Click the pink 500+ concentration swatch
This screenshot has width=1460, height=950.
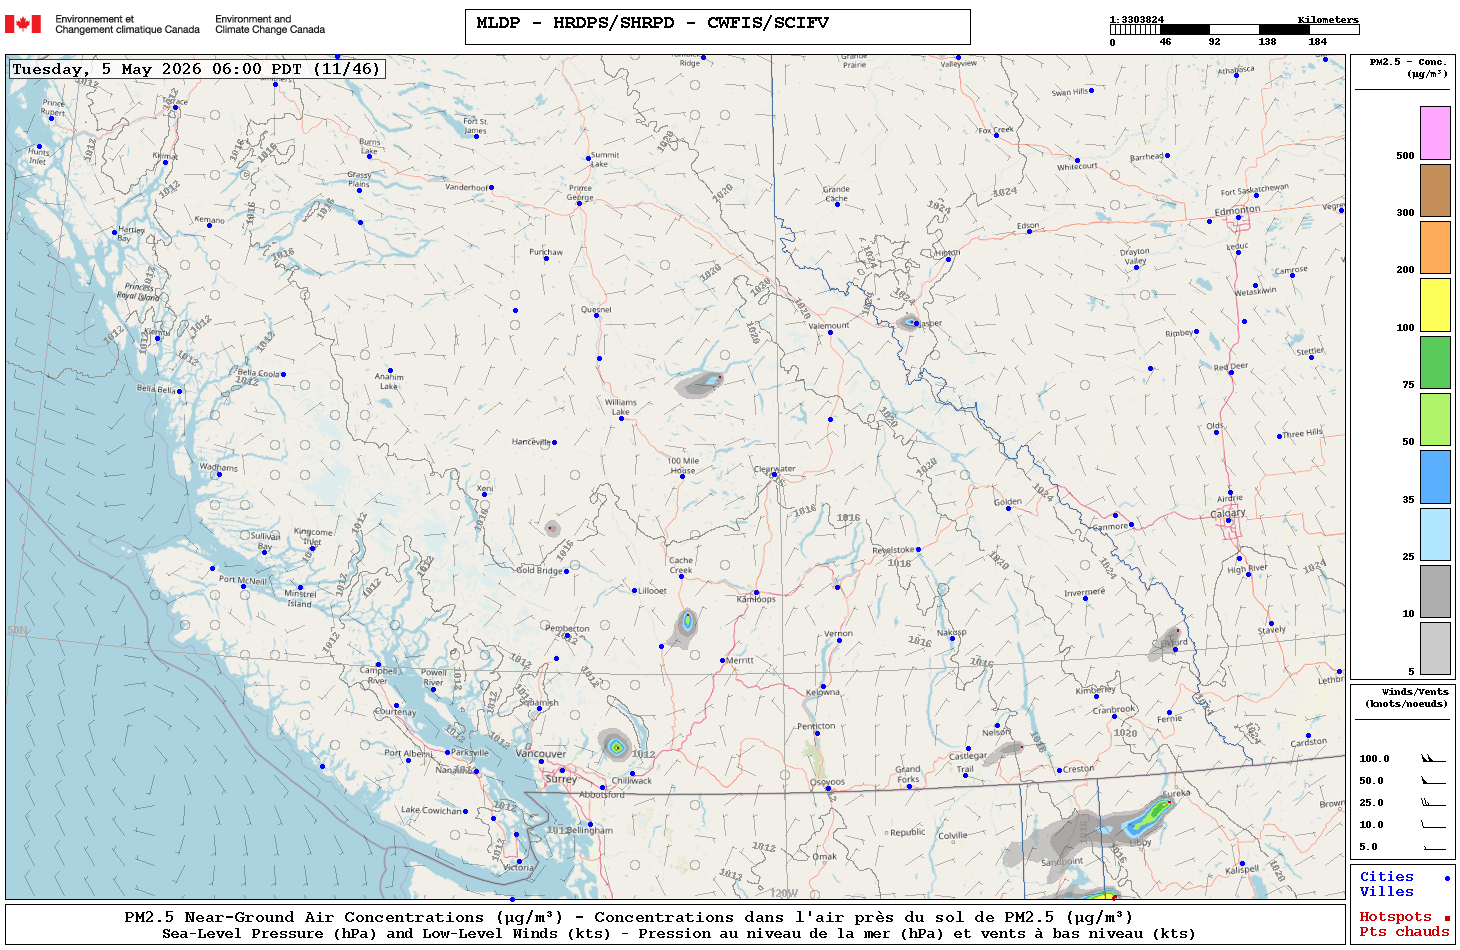click(1435, 133)
